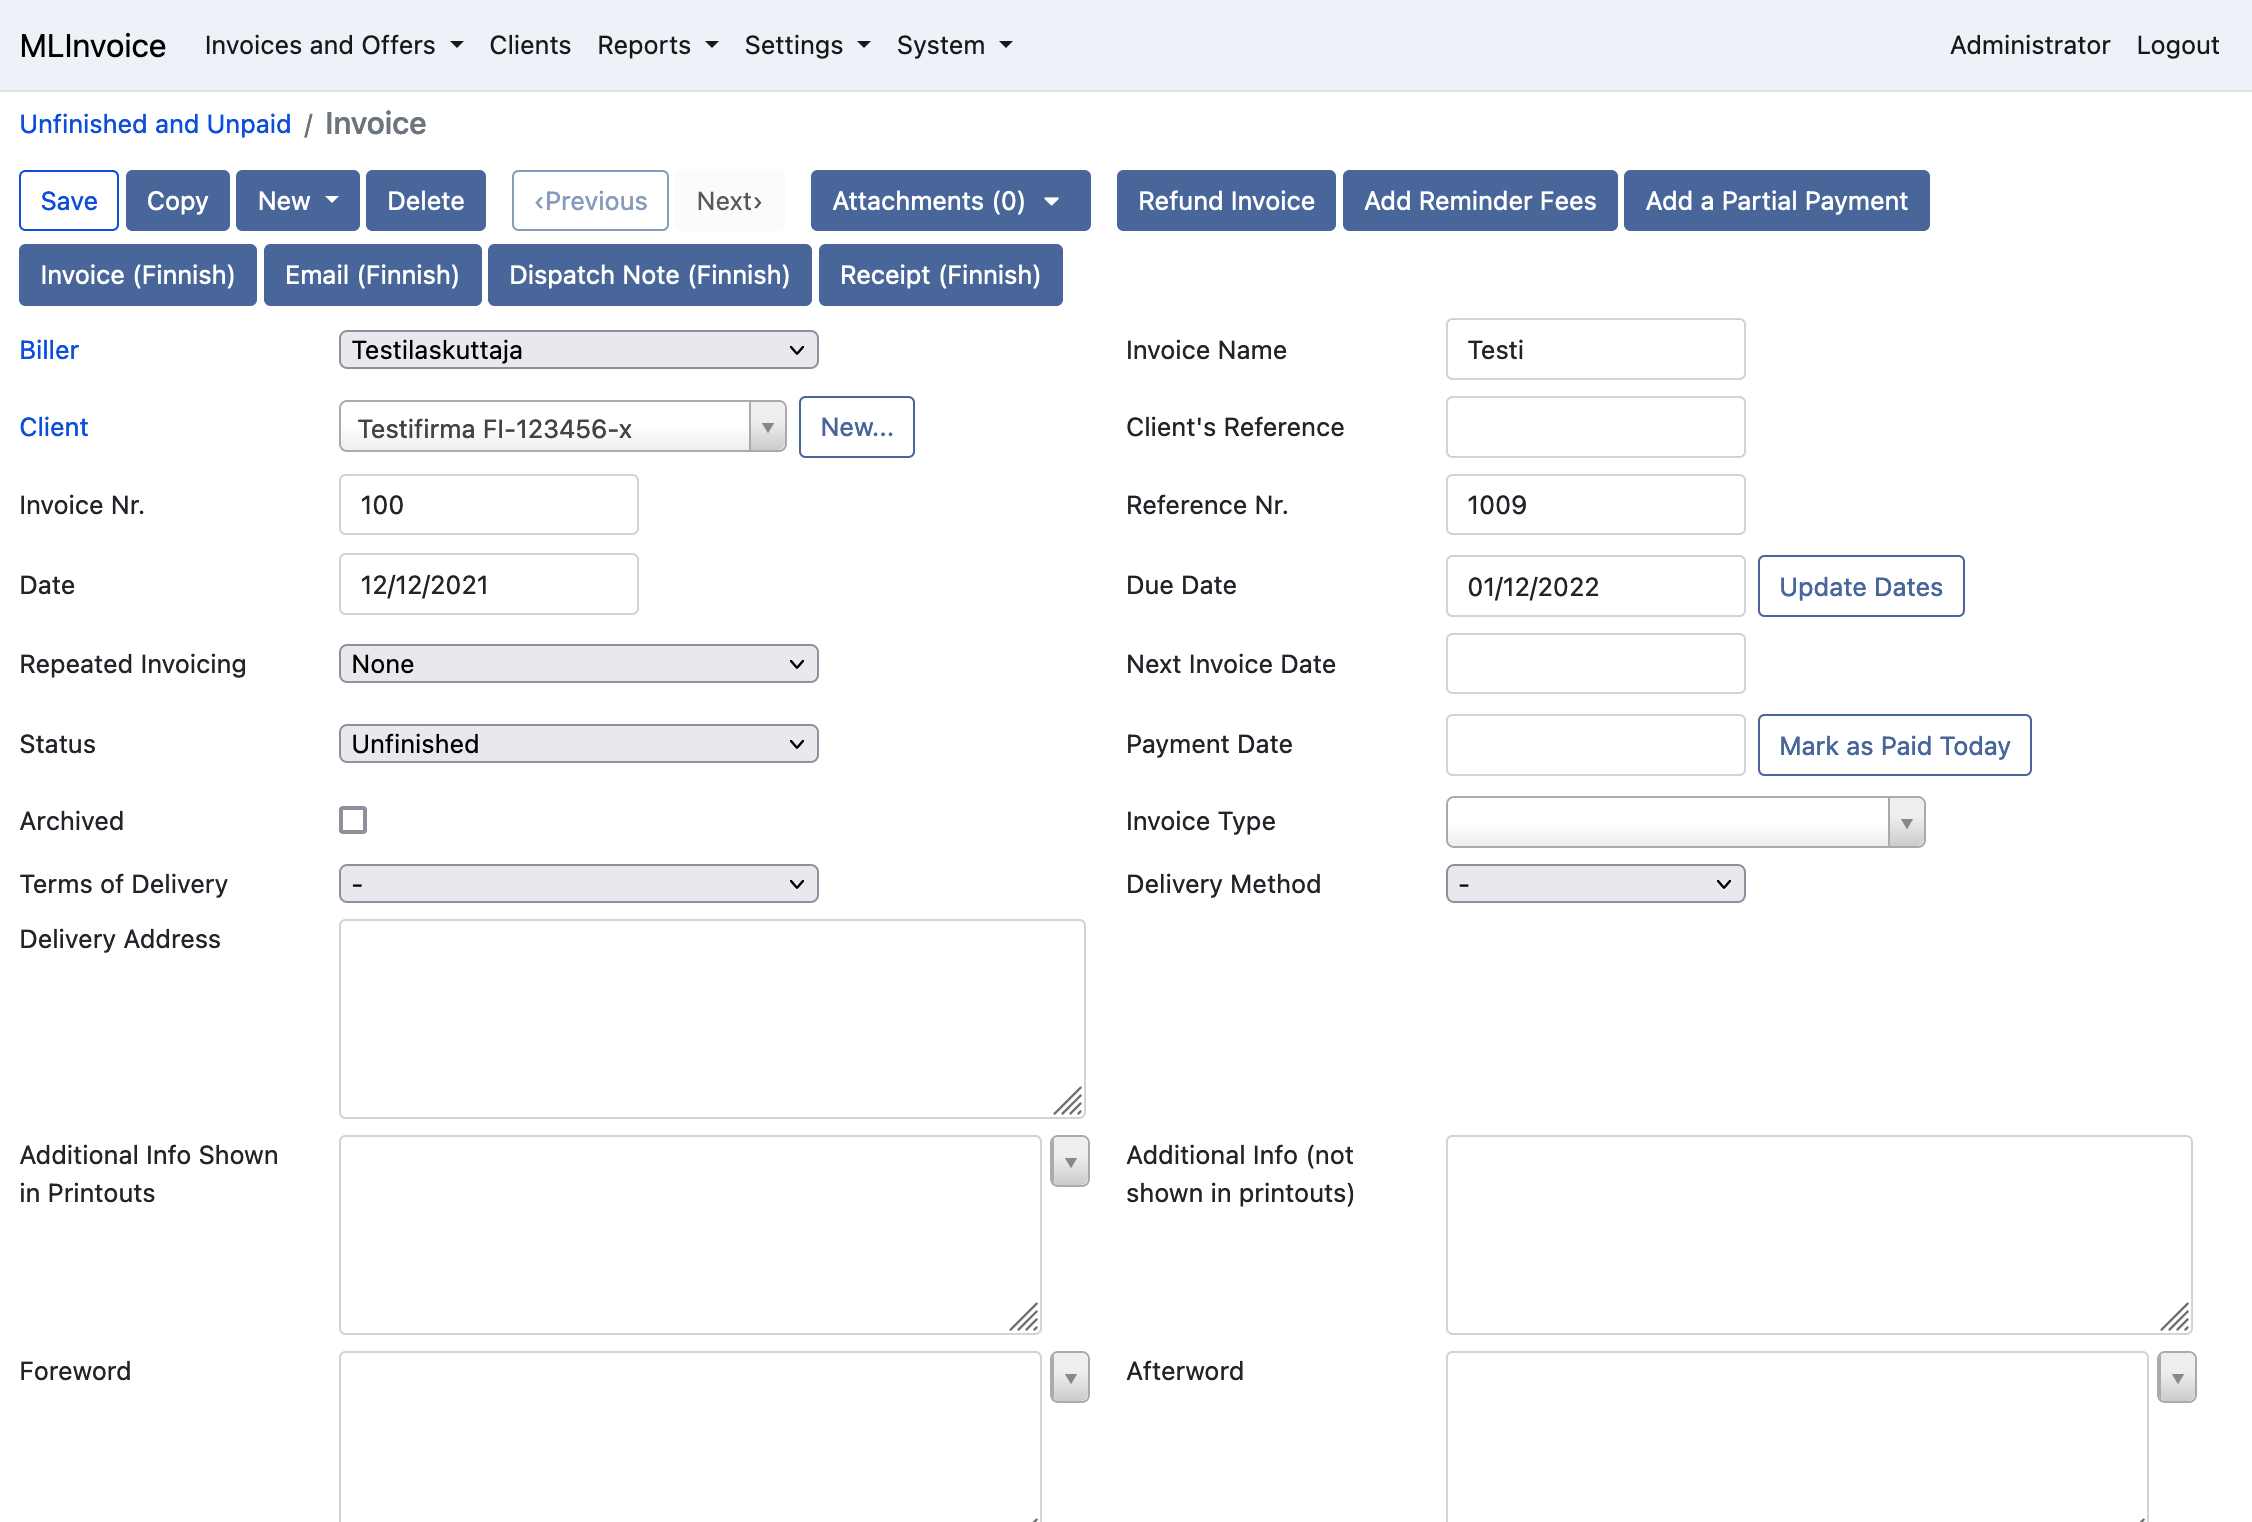This screenshot has width=2252, height=1522.
Task: Expand the Attachments (0) dropdown
Action: (950, 201)
